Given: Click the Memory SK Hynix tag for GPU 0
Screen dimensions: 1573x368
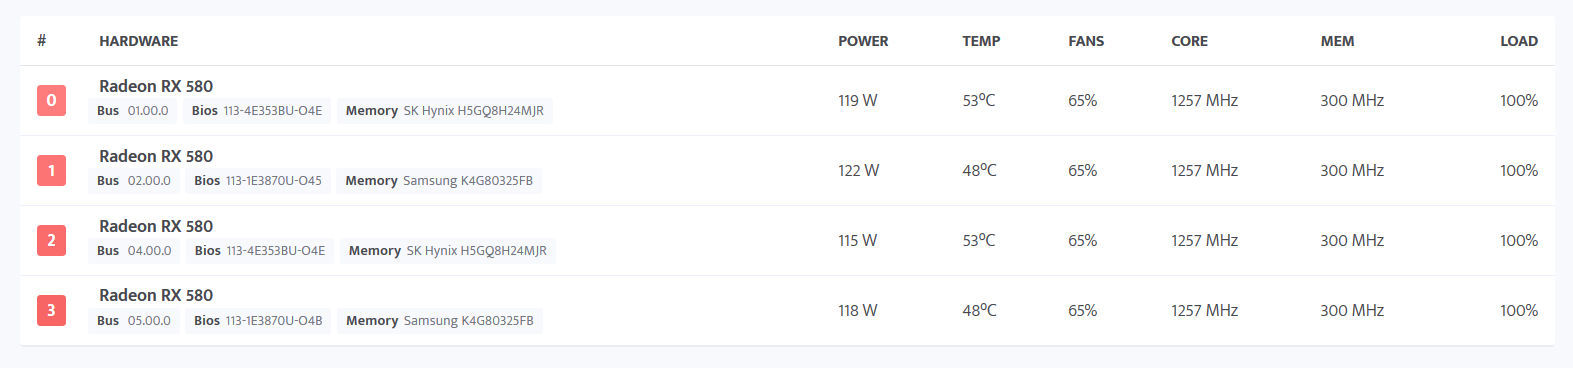Looking at the screenshot, I should (x=445, y=111).
